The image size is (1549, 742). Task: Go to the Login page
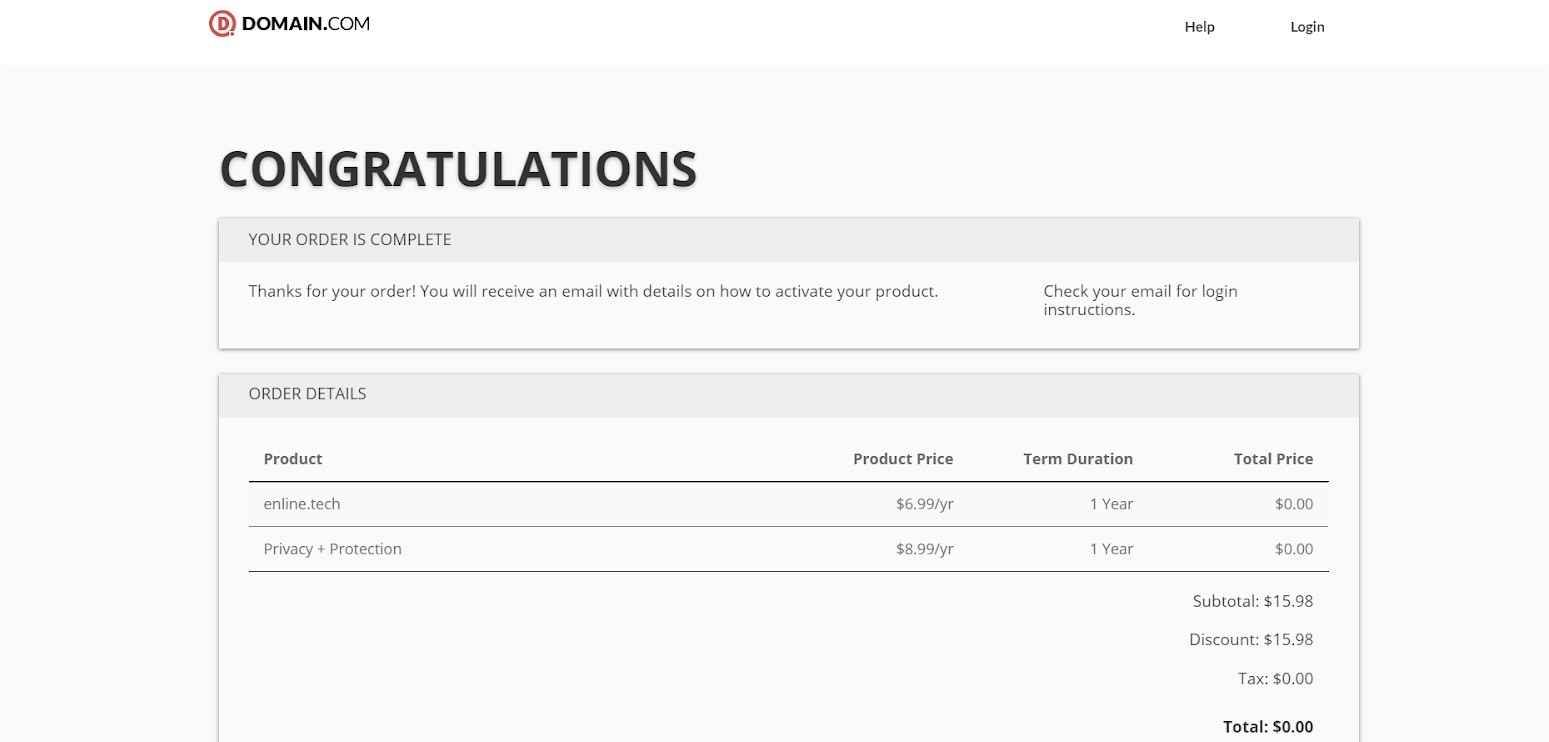pyautogui.click(x=1307, y=27)
